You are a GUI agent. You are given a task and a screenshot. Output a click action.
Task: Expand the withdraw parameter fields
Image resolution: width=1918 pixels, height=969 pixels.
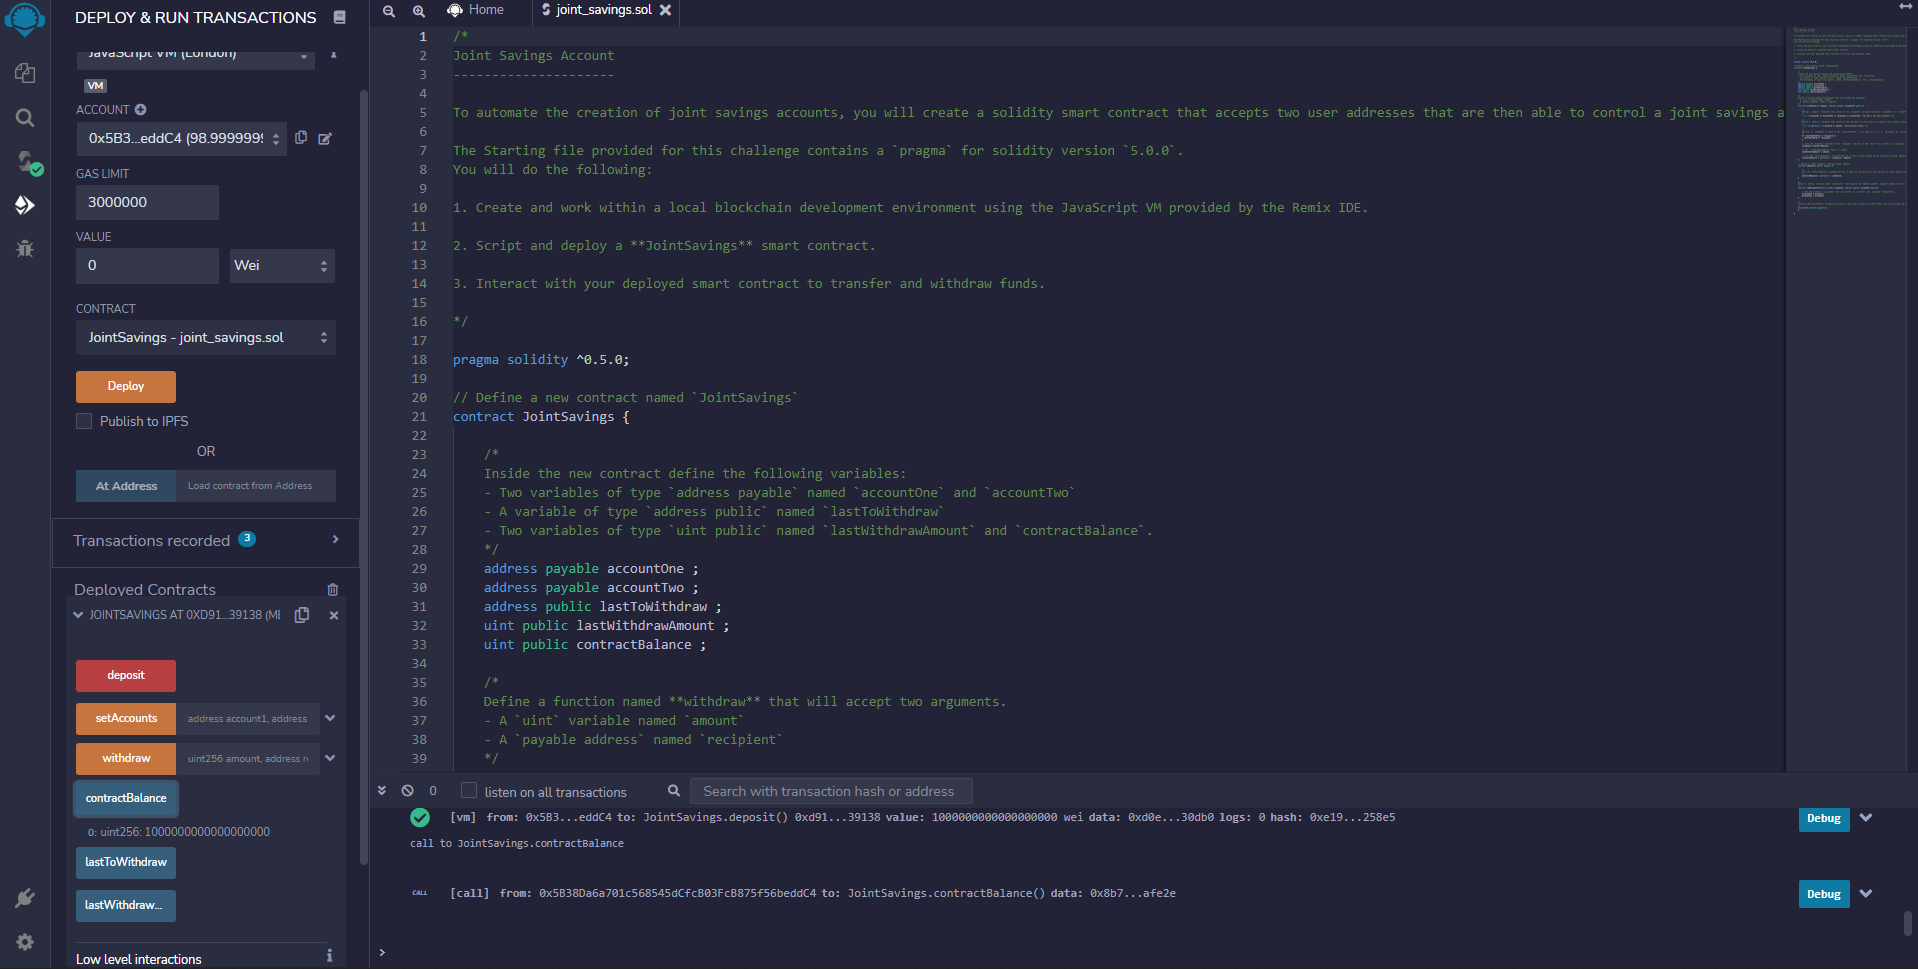330,758
